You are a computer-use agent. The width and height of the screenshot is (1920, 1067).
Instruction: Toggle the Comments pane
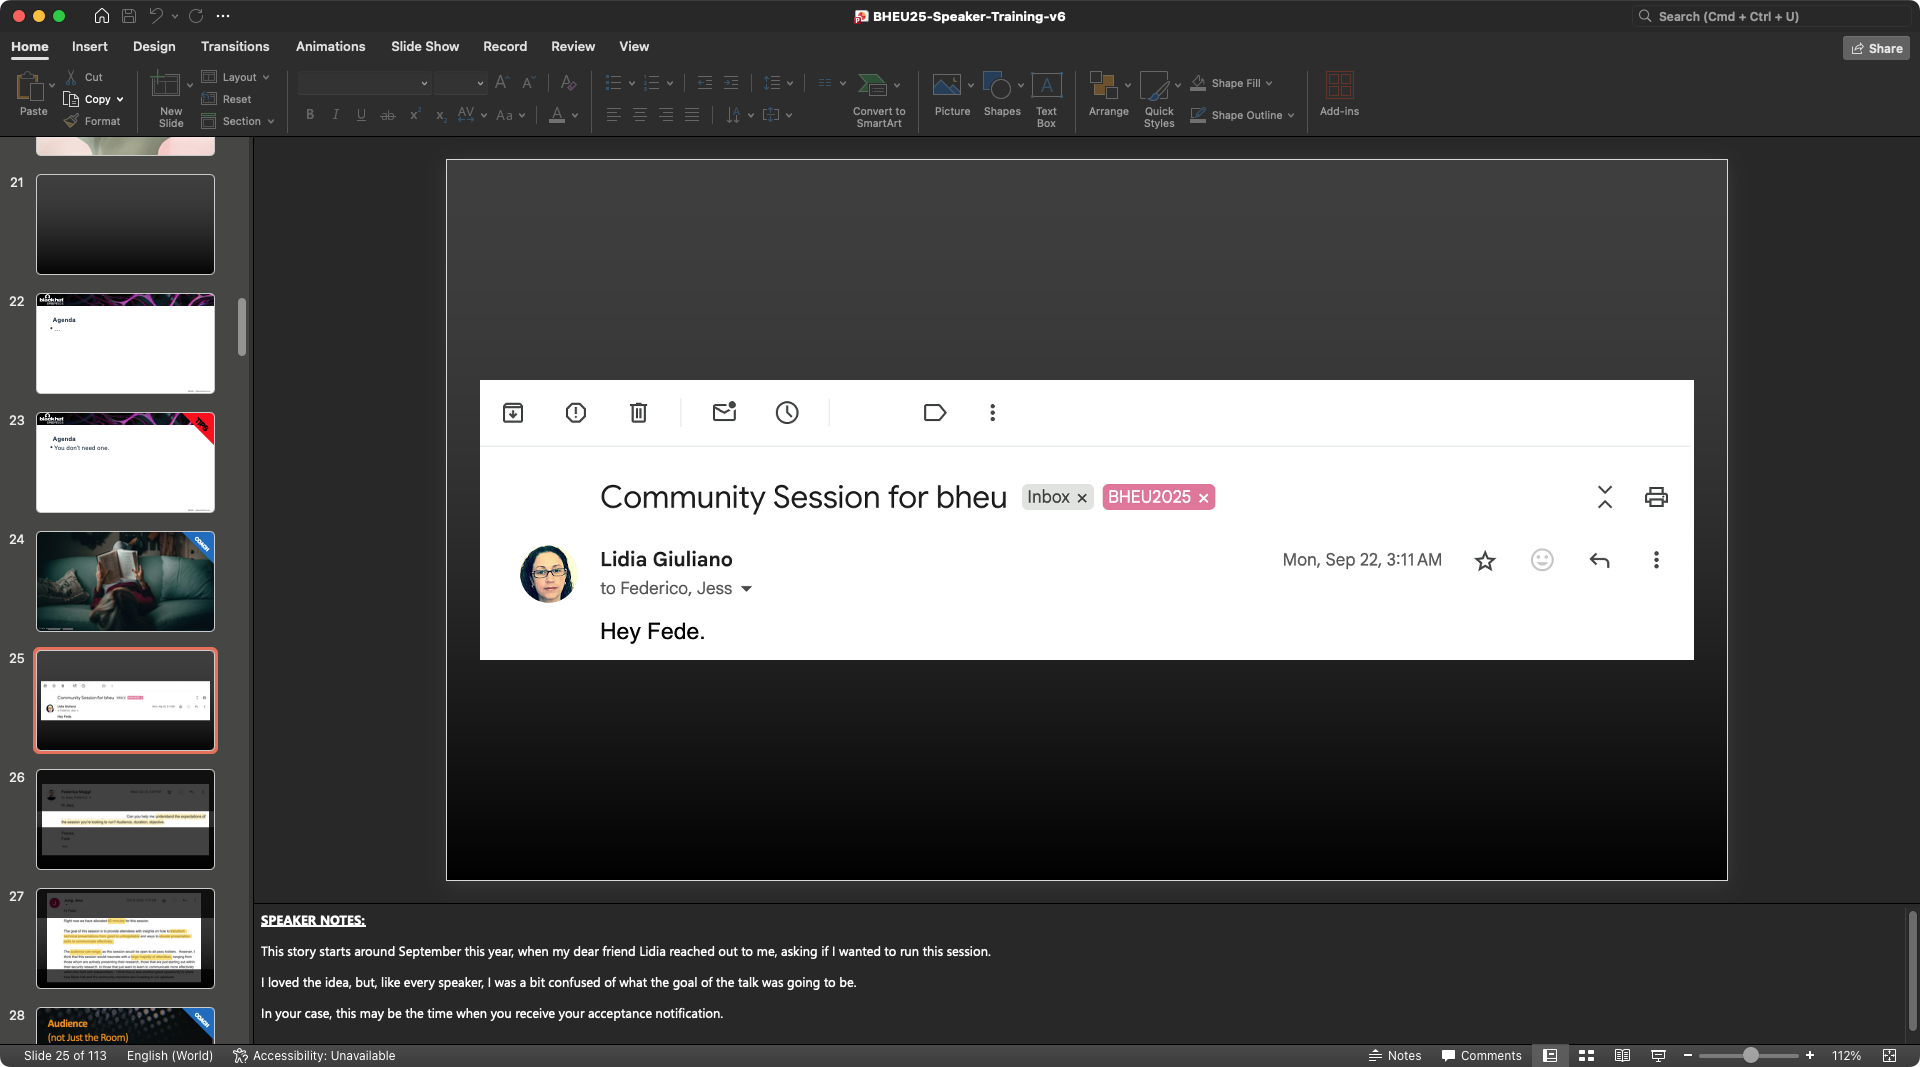[x=1481, y=1056]
